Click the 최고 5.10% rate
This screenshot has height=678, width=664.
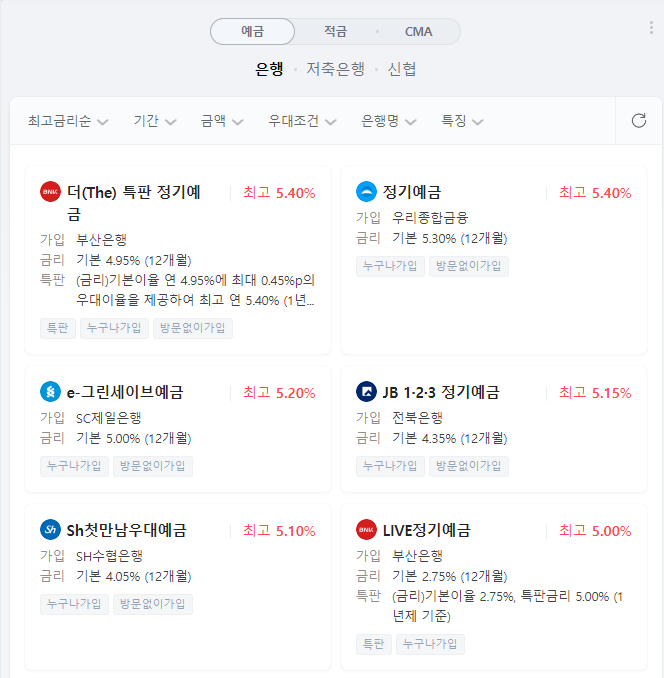click(279, 531)
